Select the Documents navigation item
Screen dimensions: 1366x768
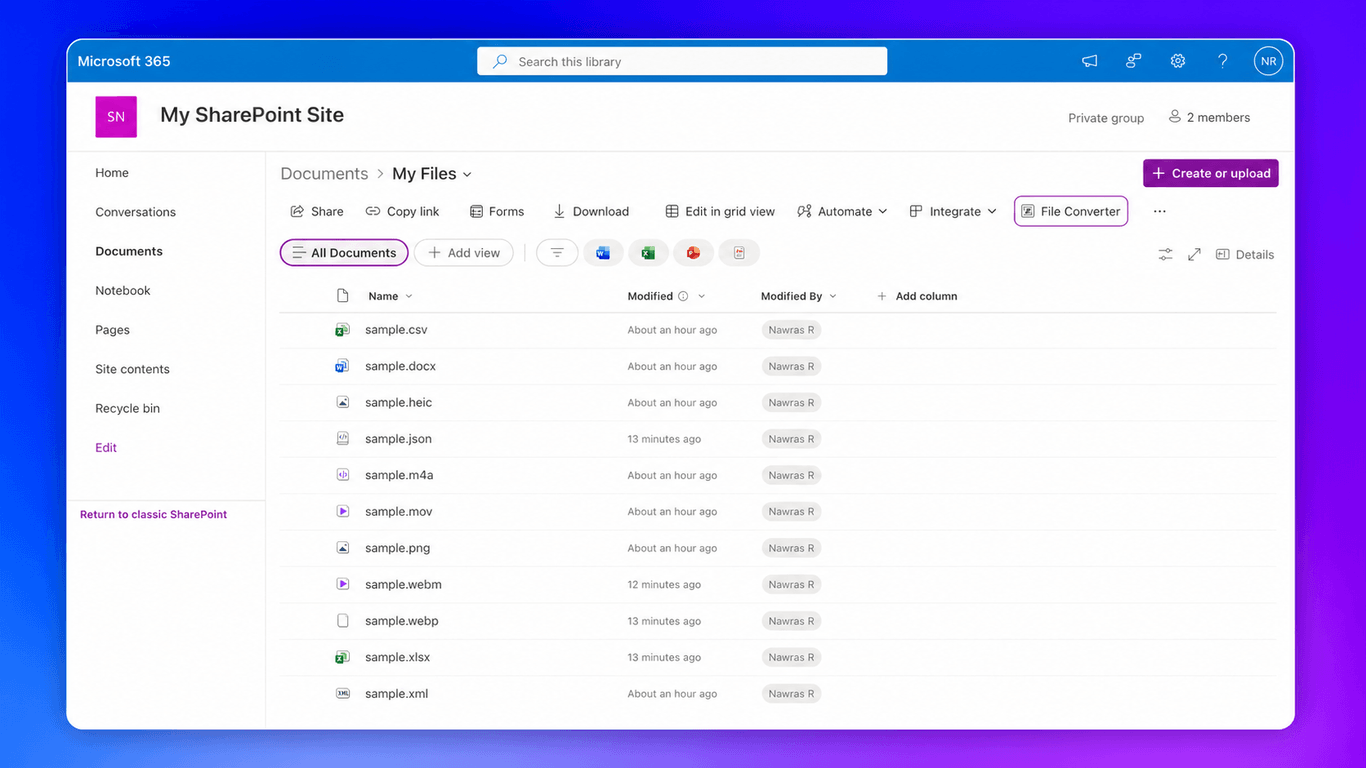(129, 251)
